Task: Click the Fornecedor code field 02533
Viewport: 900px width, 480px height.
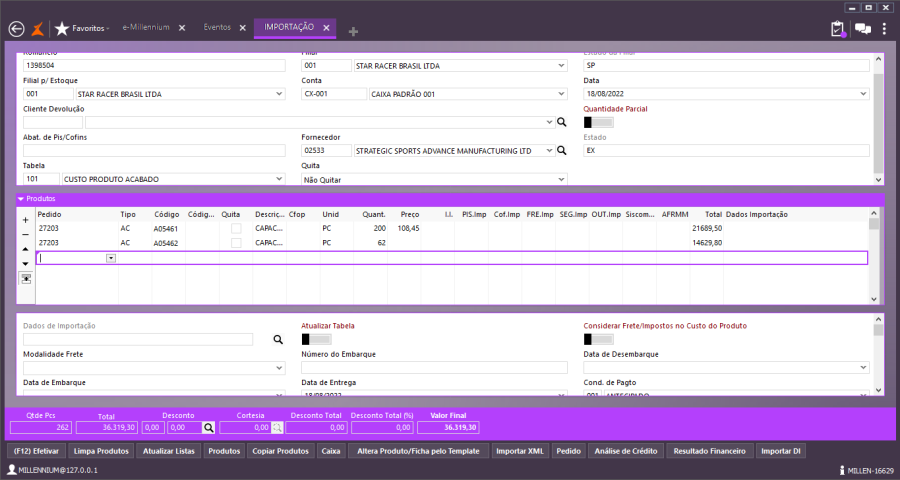Action: point(326,150)
